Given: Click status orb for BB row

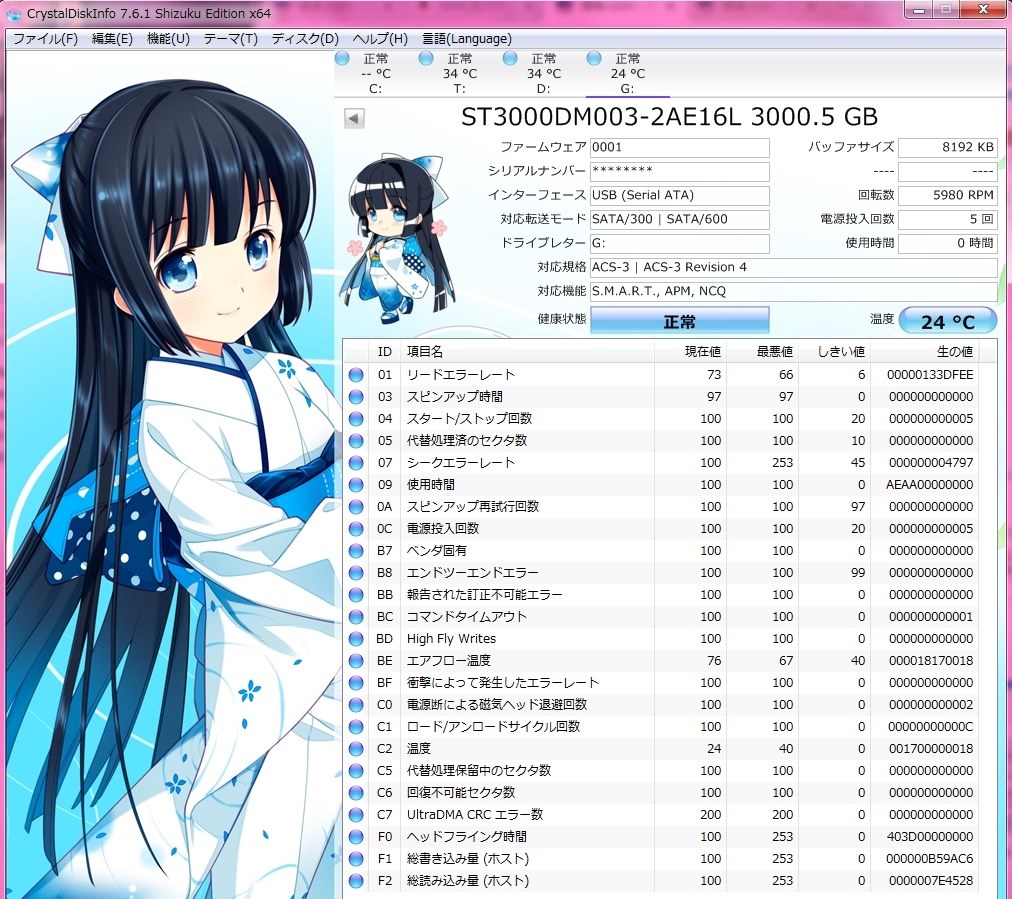Looking at the screenshot, I should (356, 594).
